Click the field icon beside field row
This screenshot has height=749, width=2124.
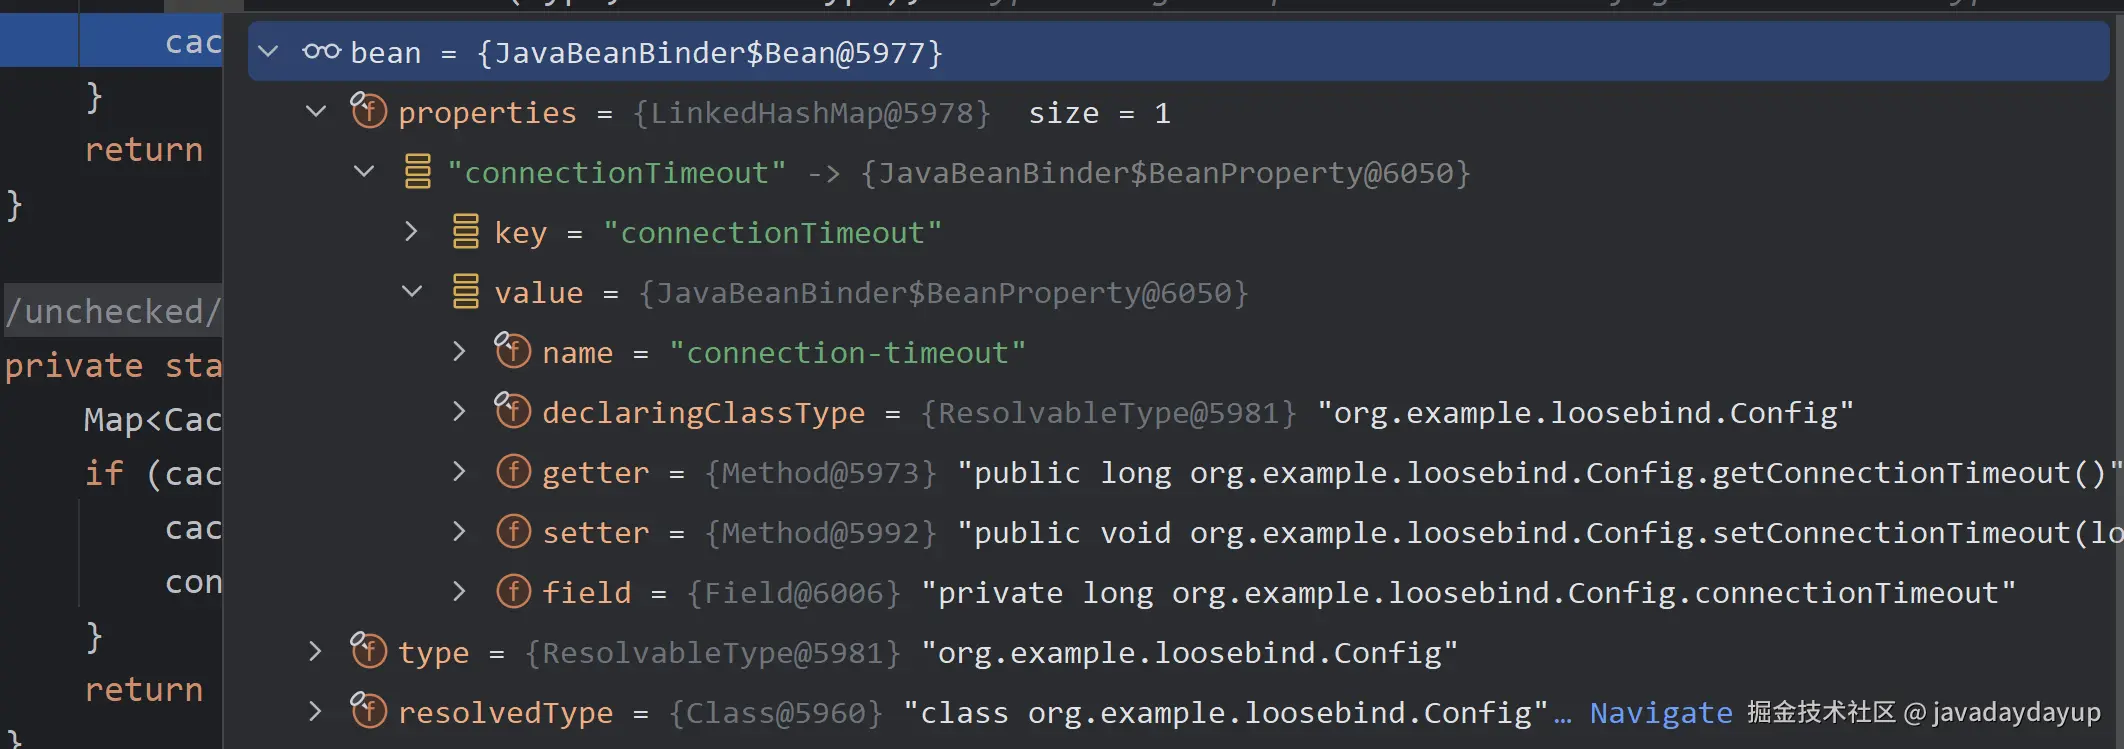coord(513,591)
